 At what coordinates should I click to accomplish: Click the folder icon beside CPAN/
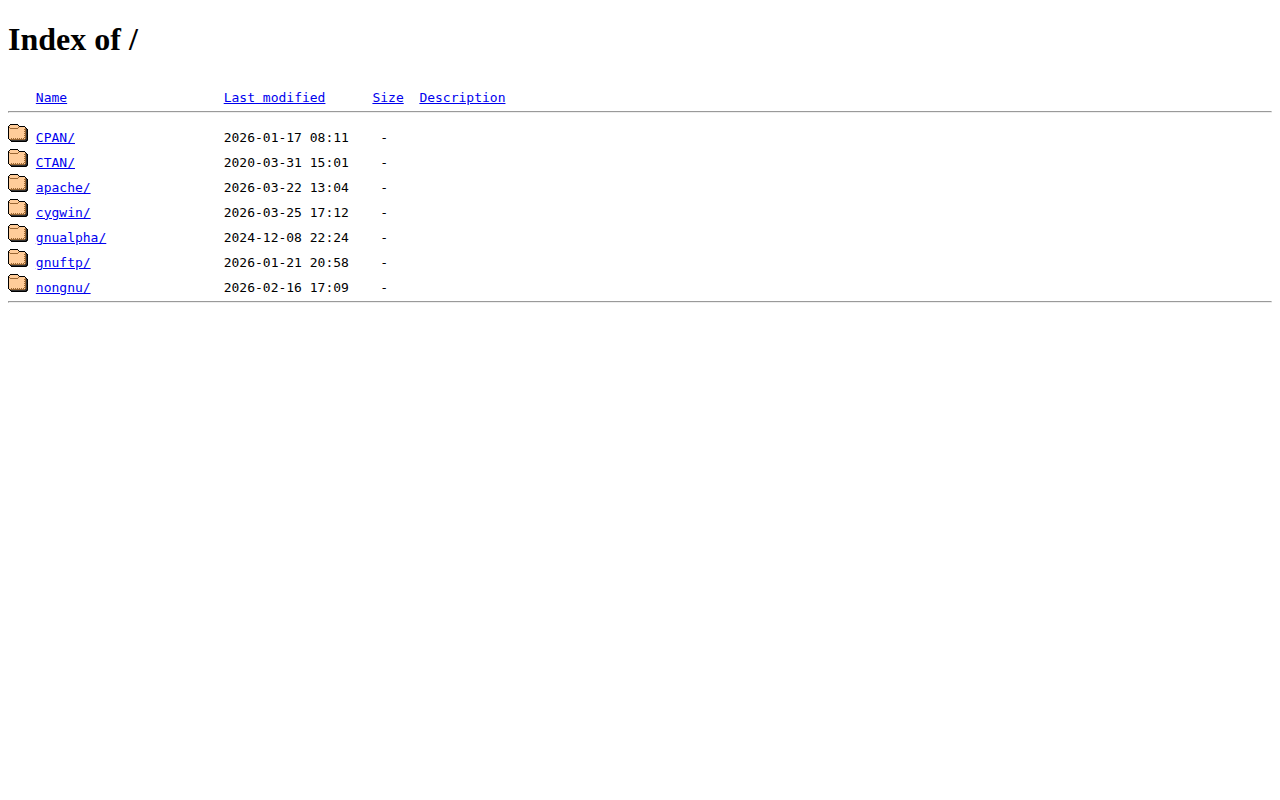pos(18,134)
